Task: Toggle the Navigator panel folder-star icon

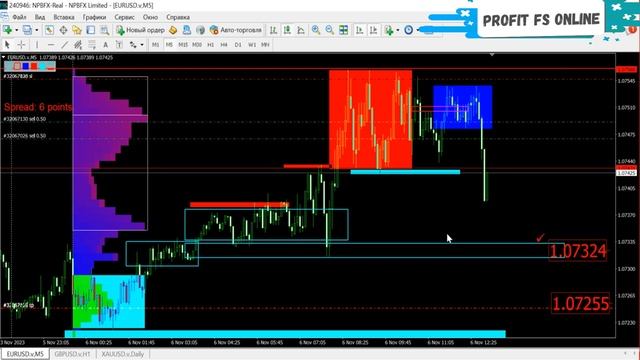Action: pyautogui.click(x=77, y=30)
